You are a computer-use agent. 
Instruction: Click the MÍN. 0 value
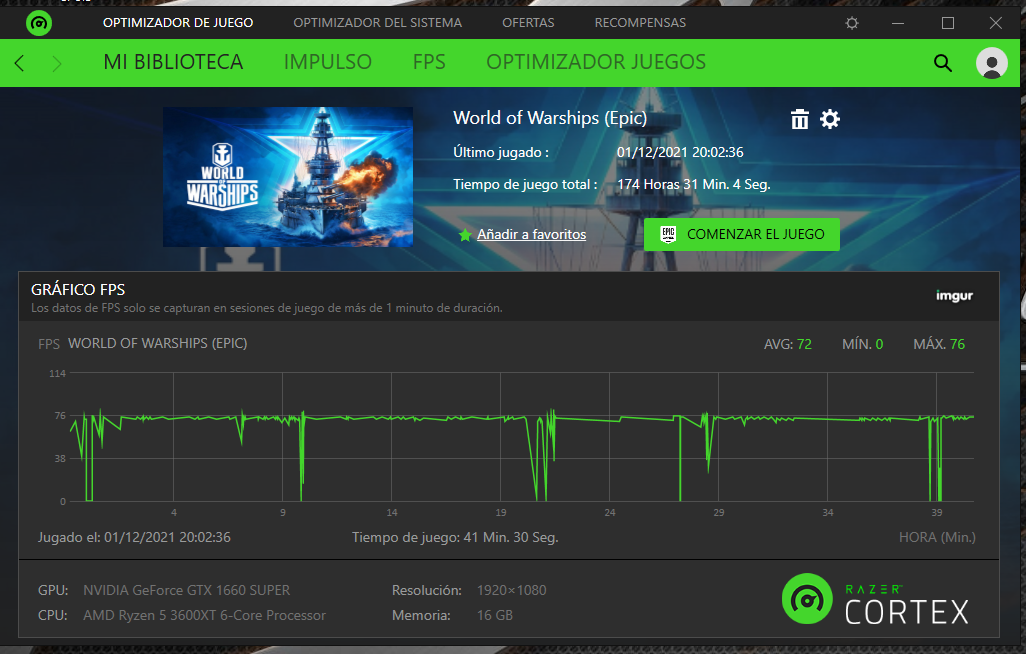(x=862, y=344)
